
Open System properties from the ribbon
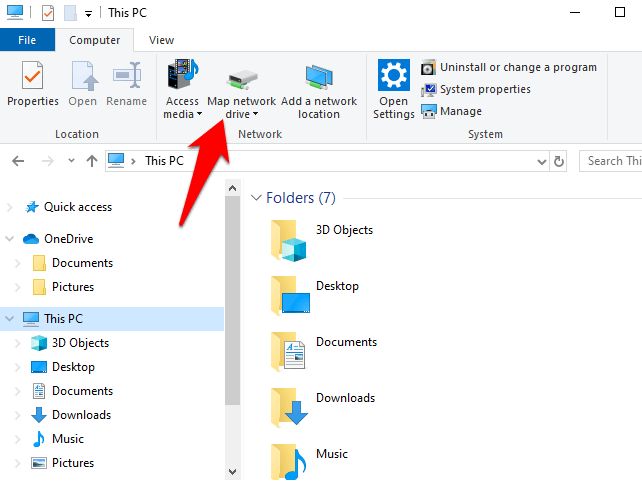point(476,89)
